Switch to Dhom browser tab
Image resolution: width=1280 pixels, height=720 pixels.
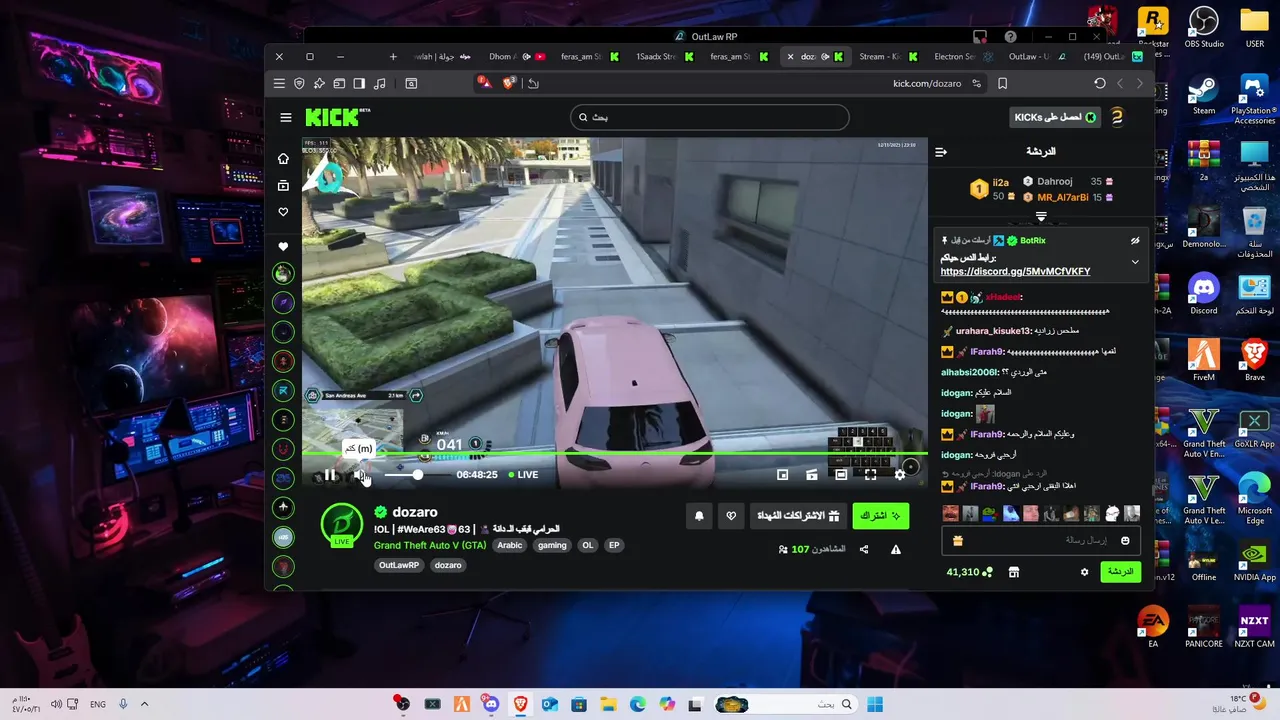516,57
